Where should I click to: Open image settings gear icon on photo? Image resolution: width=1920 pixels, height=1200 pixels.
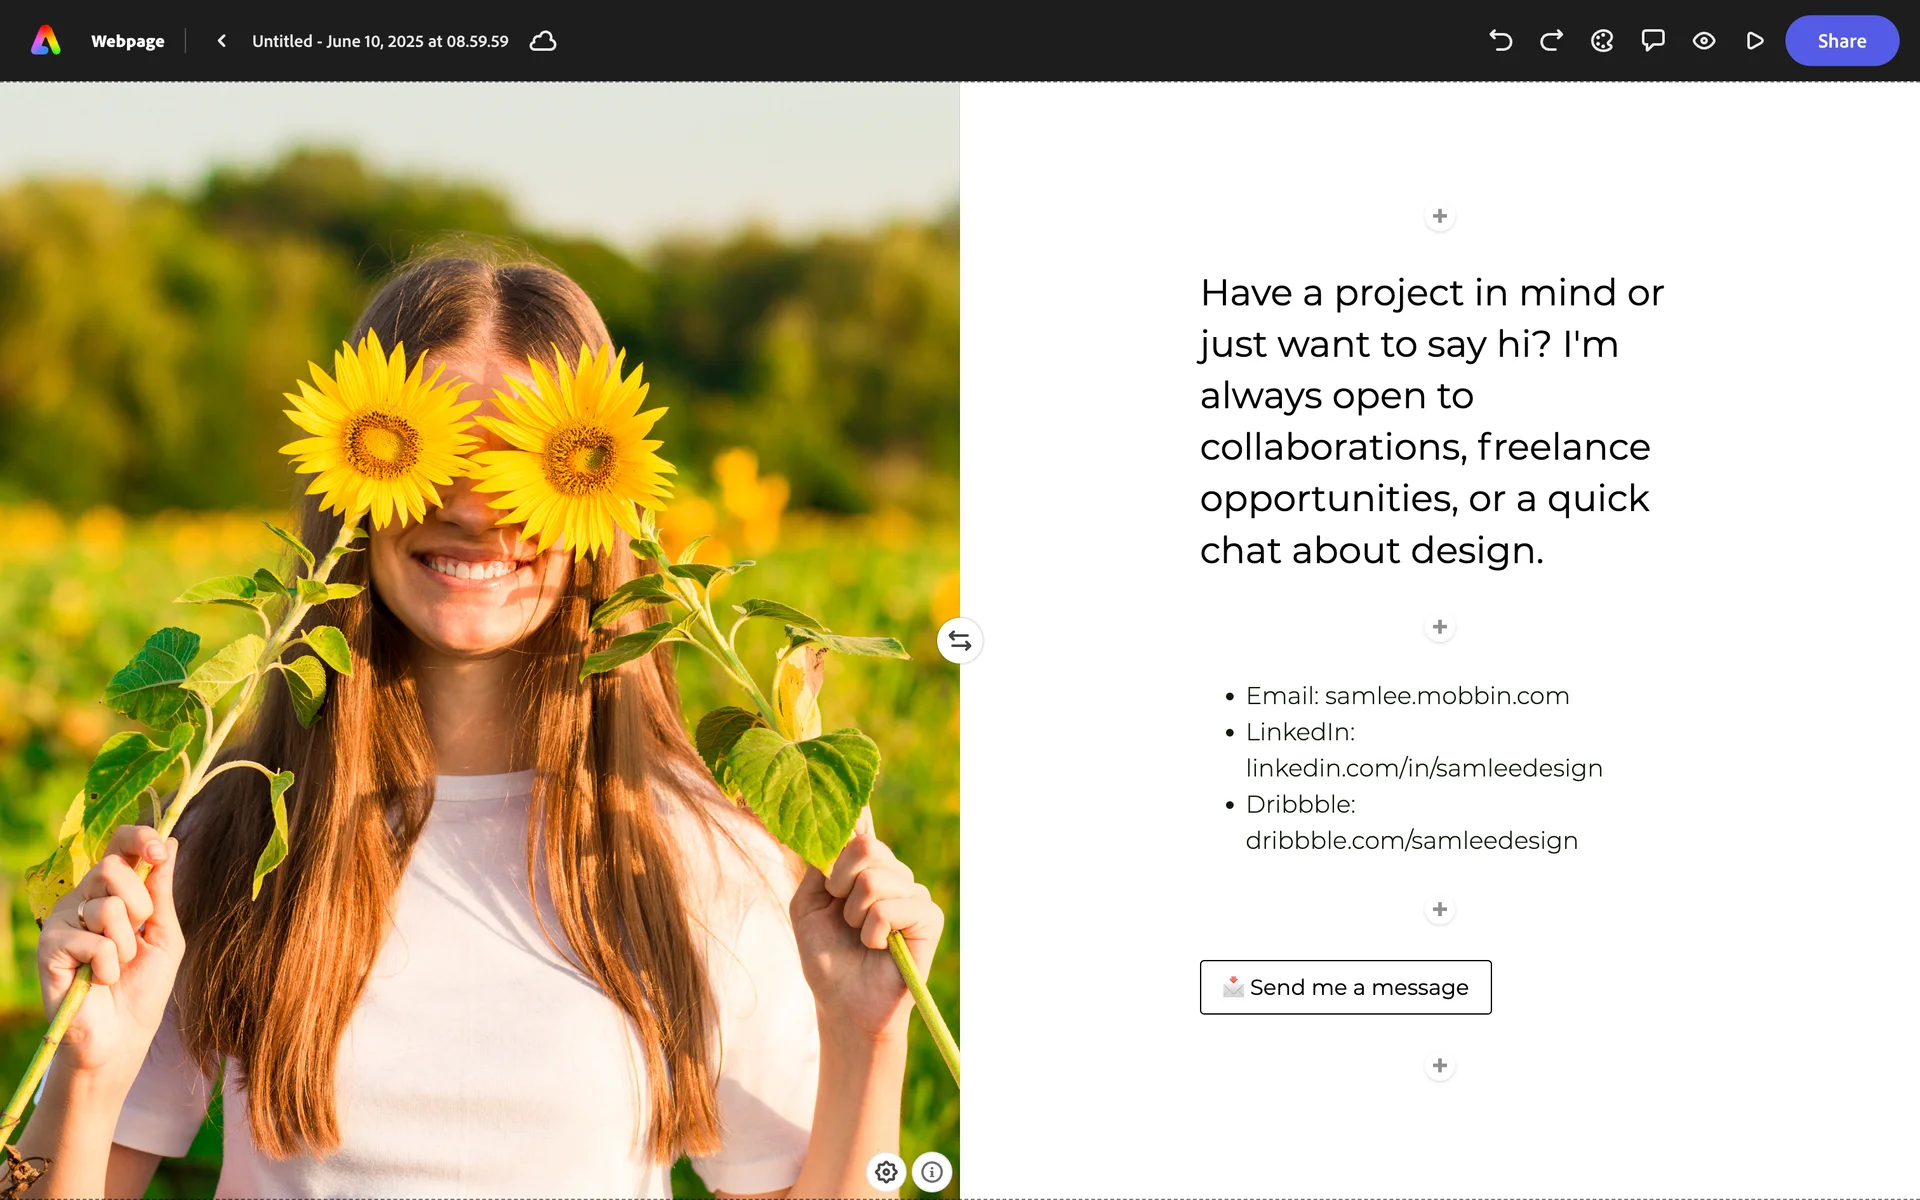pos(886,1172)
